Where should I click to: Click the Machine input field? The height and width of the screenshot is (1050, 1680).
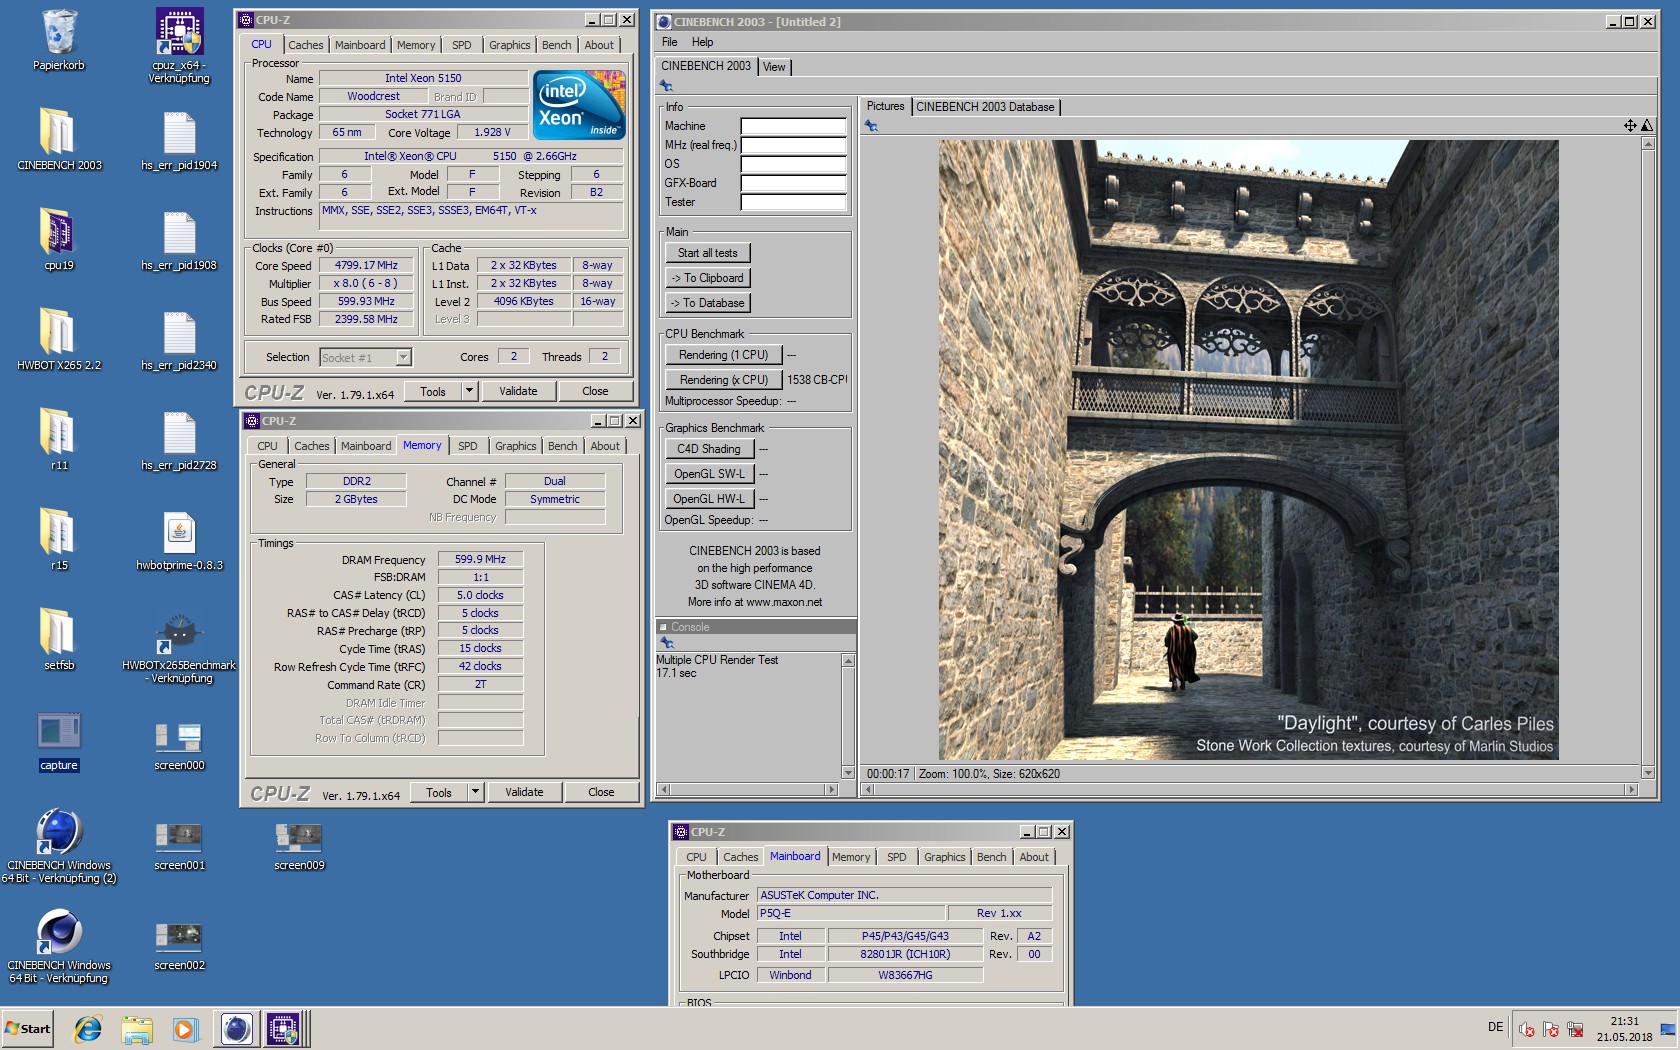click(x=793, y=126)
